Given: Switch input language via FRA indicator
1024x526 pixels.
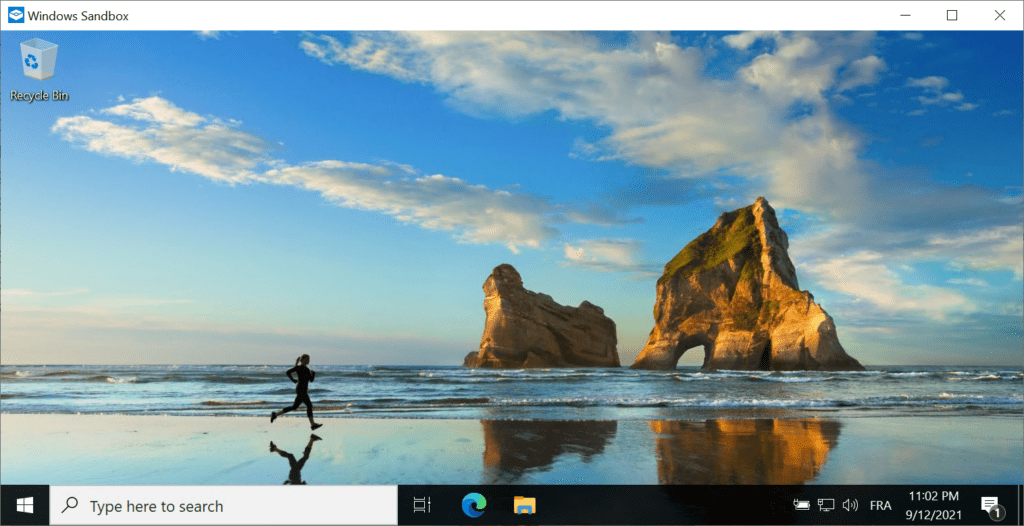Looking at the screenshot, I should tap(880, 506).
